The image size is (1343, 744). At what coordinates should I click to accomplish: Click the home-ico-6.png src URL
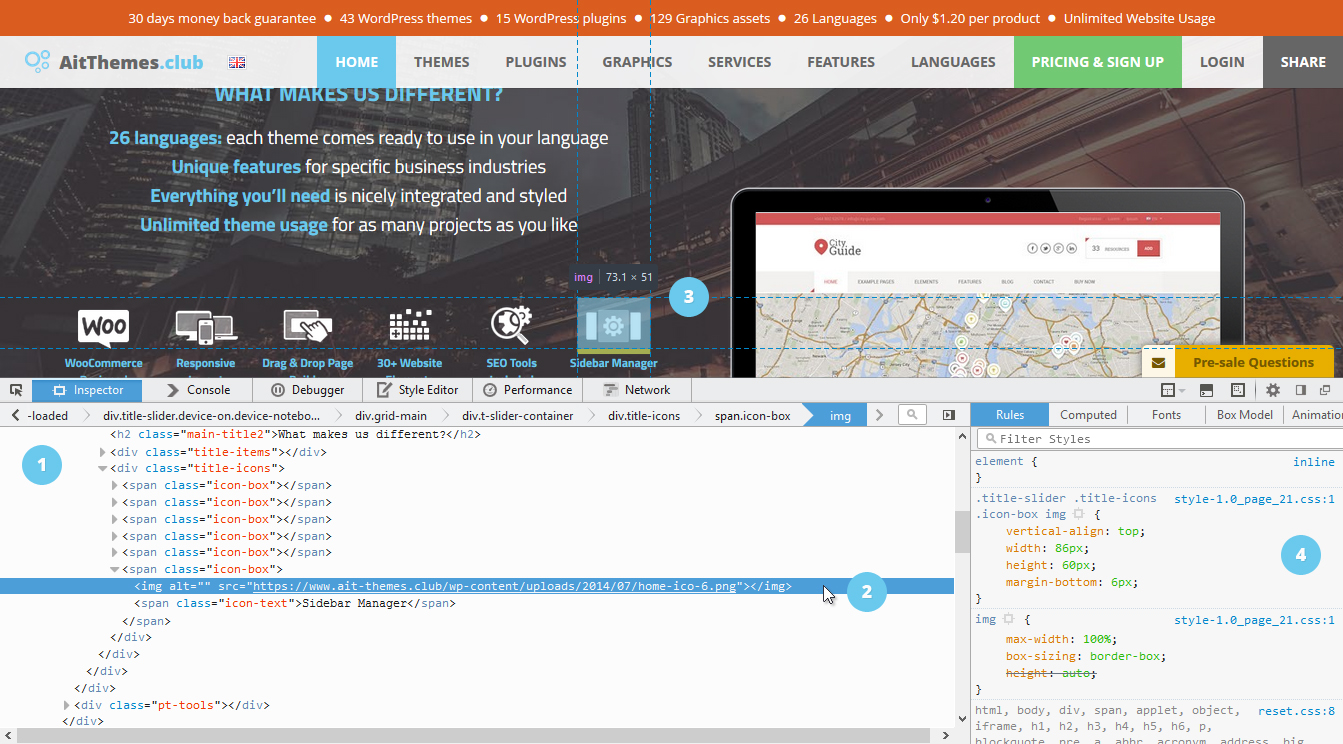[494, 587]
